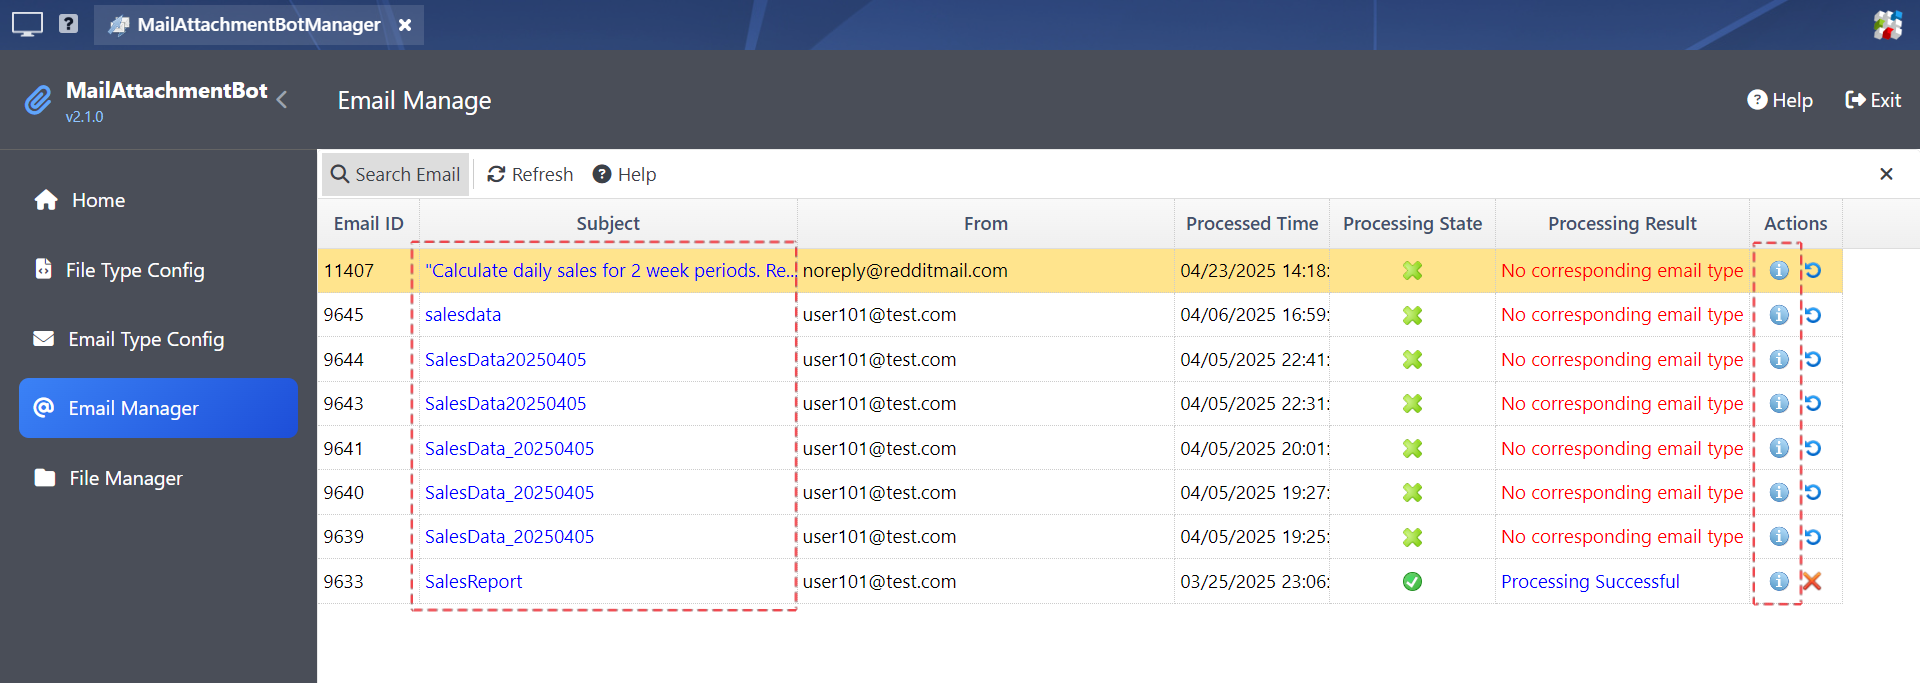Viewport: 1920px width, 683px height.
Task: Click the colorful app icon at top right
Action: pos(1887,24)
